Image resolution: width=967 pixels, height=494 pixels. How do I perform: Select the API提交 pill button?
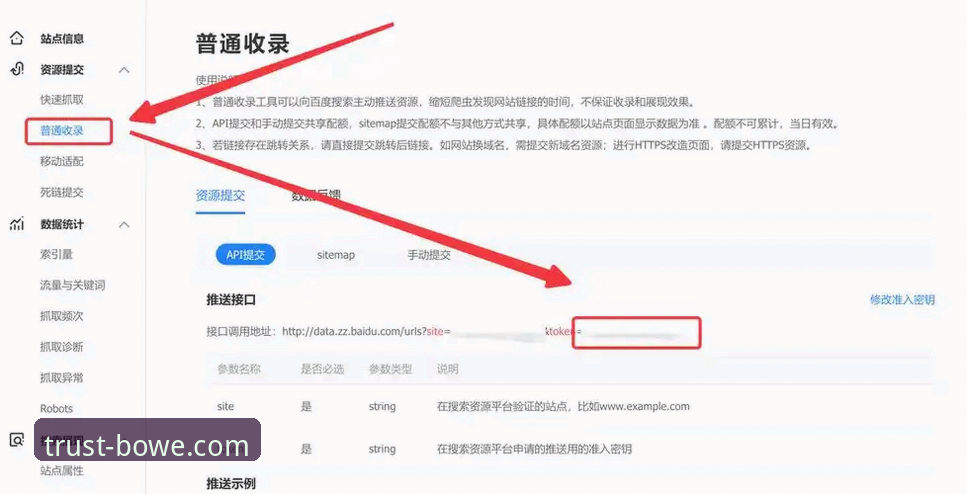point(245,255)
